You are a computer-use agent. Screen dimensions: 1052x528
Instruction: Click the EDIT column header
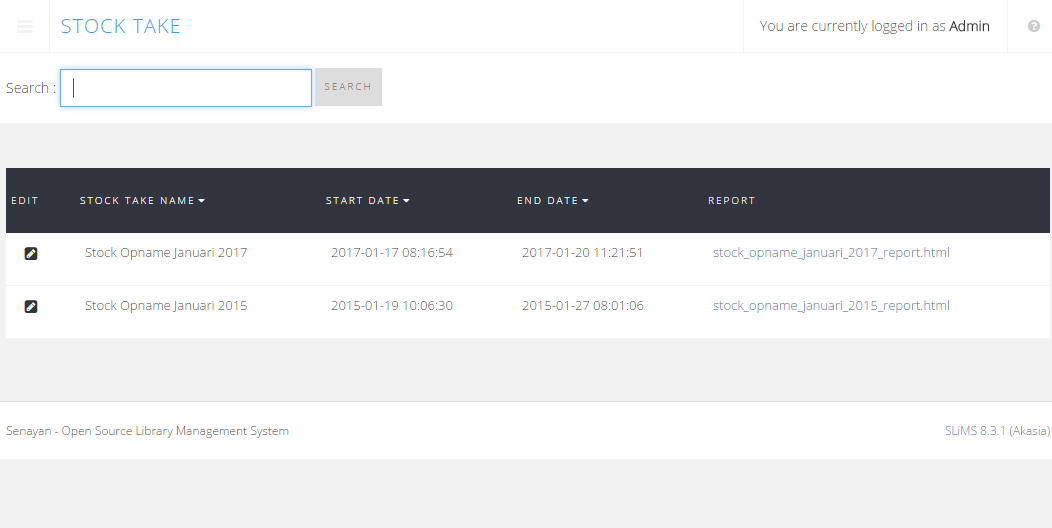pos(25,201)
